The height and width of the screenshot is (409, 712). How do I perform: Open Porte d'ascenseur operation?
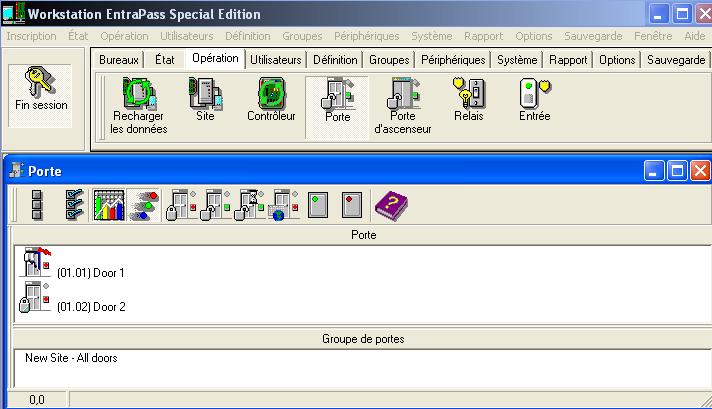[403, 94]
